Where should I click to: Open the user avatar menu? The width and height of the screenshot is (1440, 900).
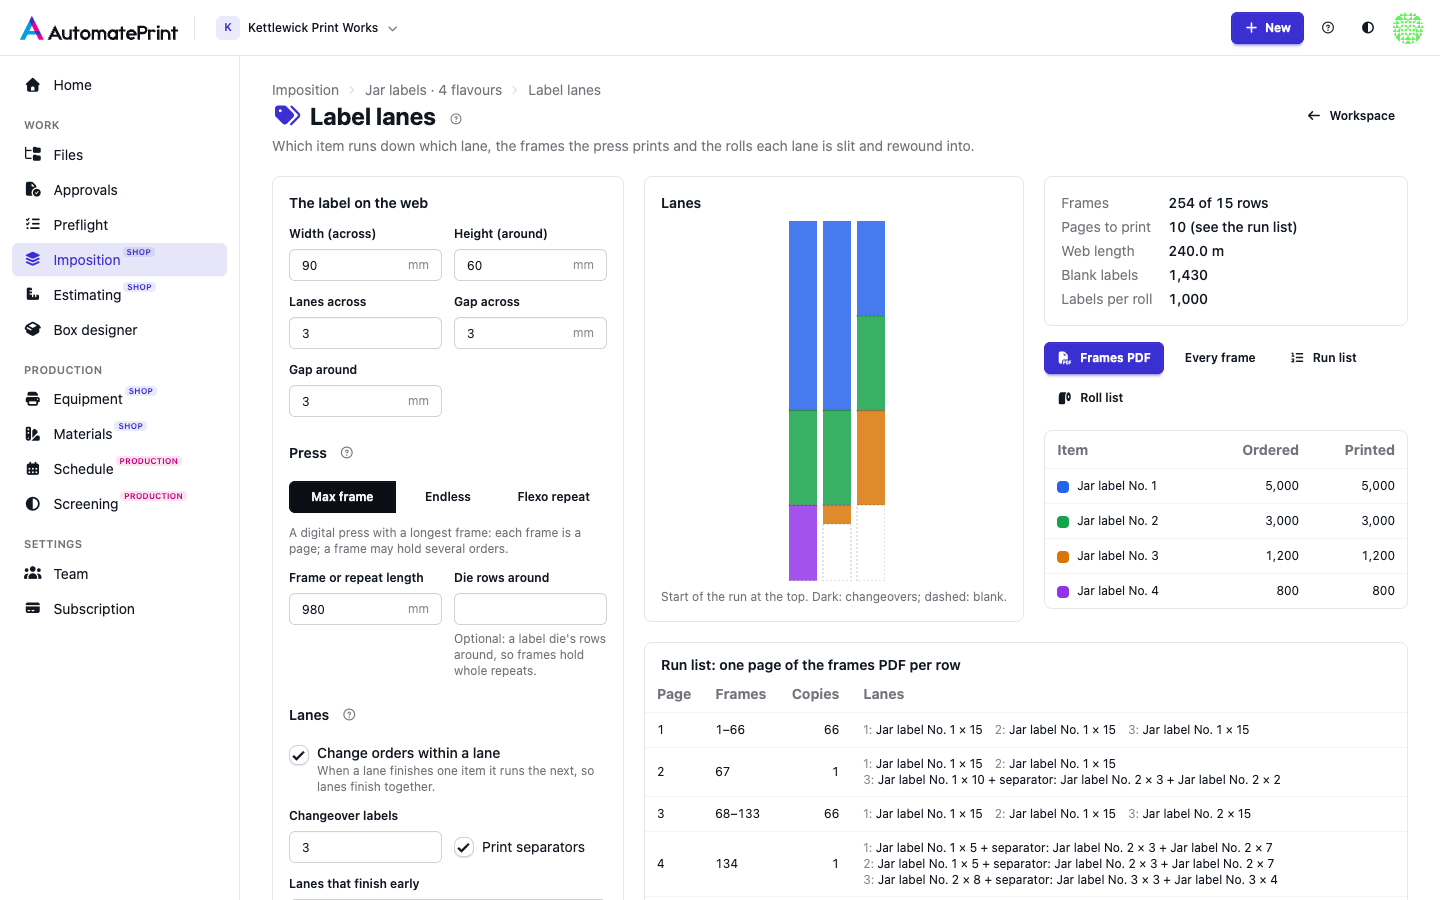coord(1408,28)
